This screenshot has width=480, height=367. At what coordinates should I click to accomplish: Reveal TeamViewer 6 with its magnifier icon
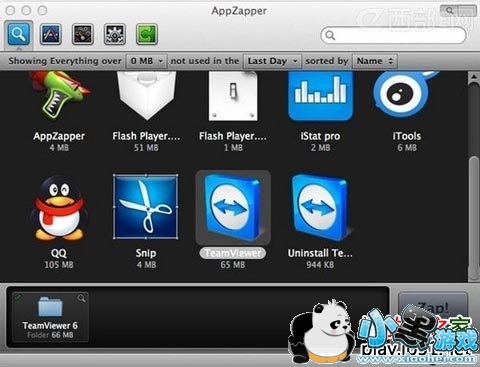coord(81,298)
